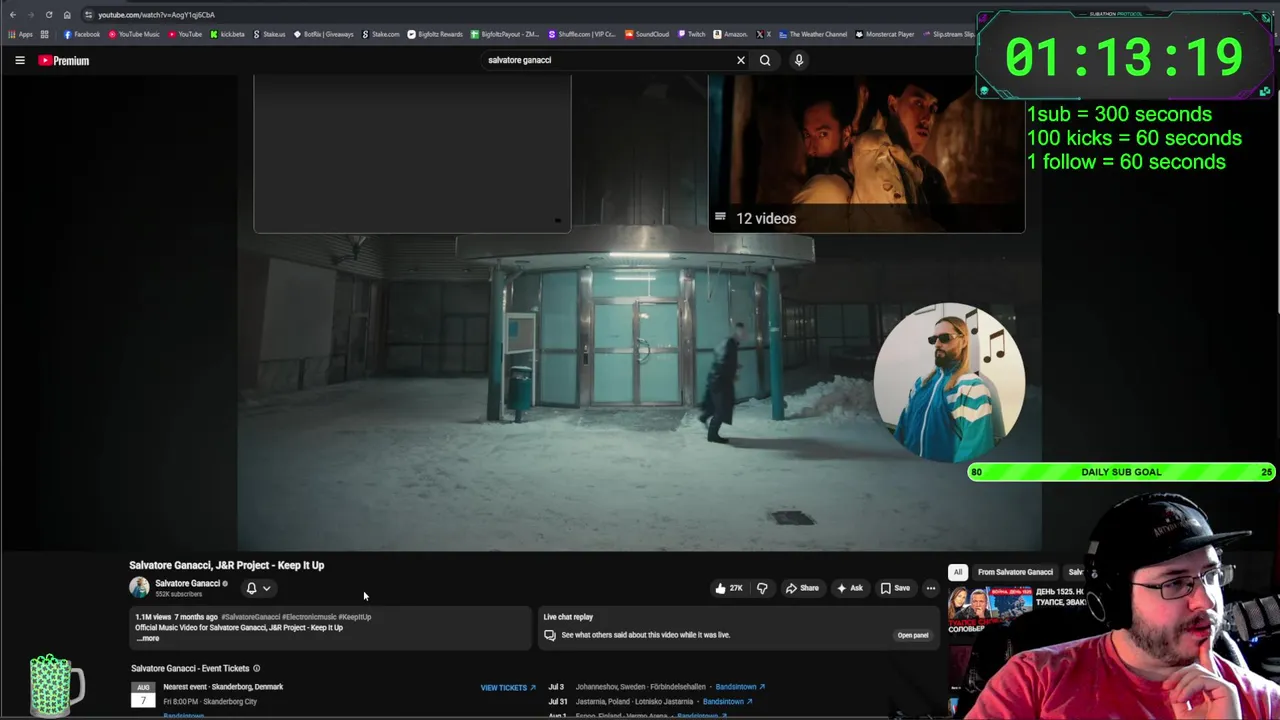Open the YouTube hamburger guide menu
This screenshot has height=720, width=1280.
pyautogui.click(x=20, y=60)
